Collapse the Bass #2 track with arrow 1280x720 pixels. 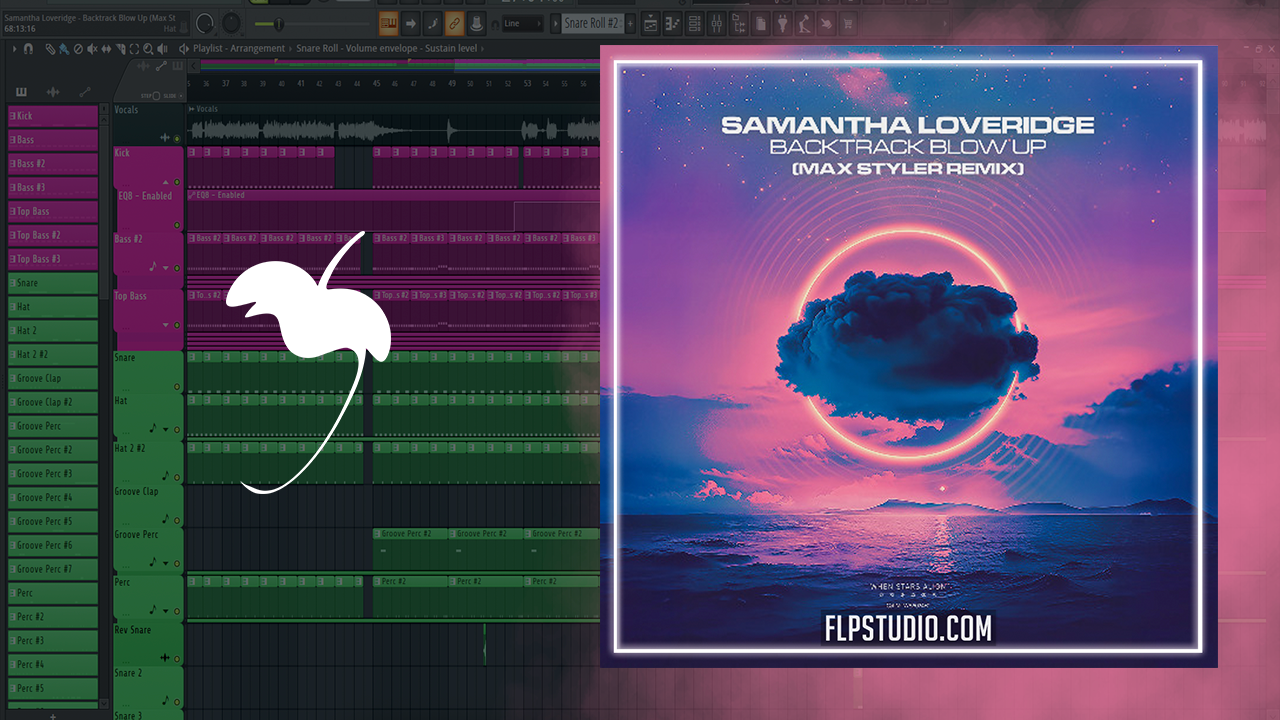tap(165, 268)
